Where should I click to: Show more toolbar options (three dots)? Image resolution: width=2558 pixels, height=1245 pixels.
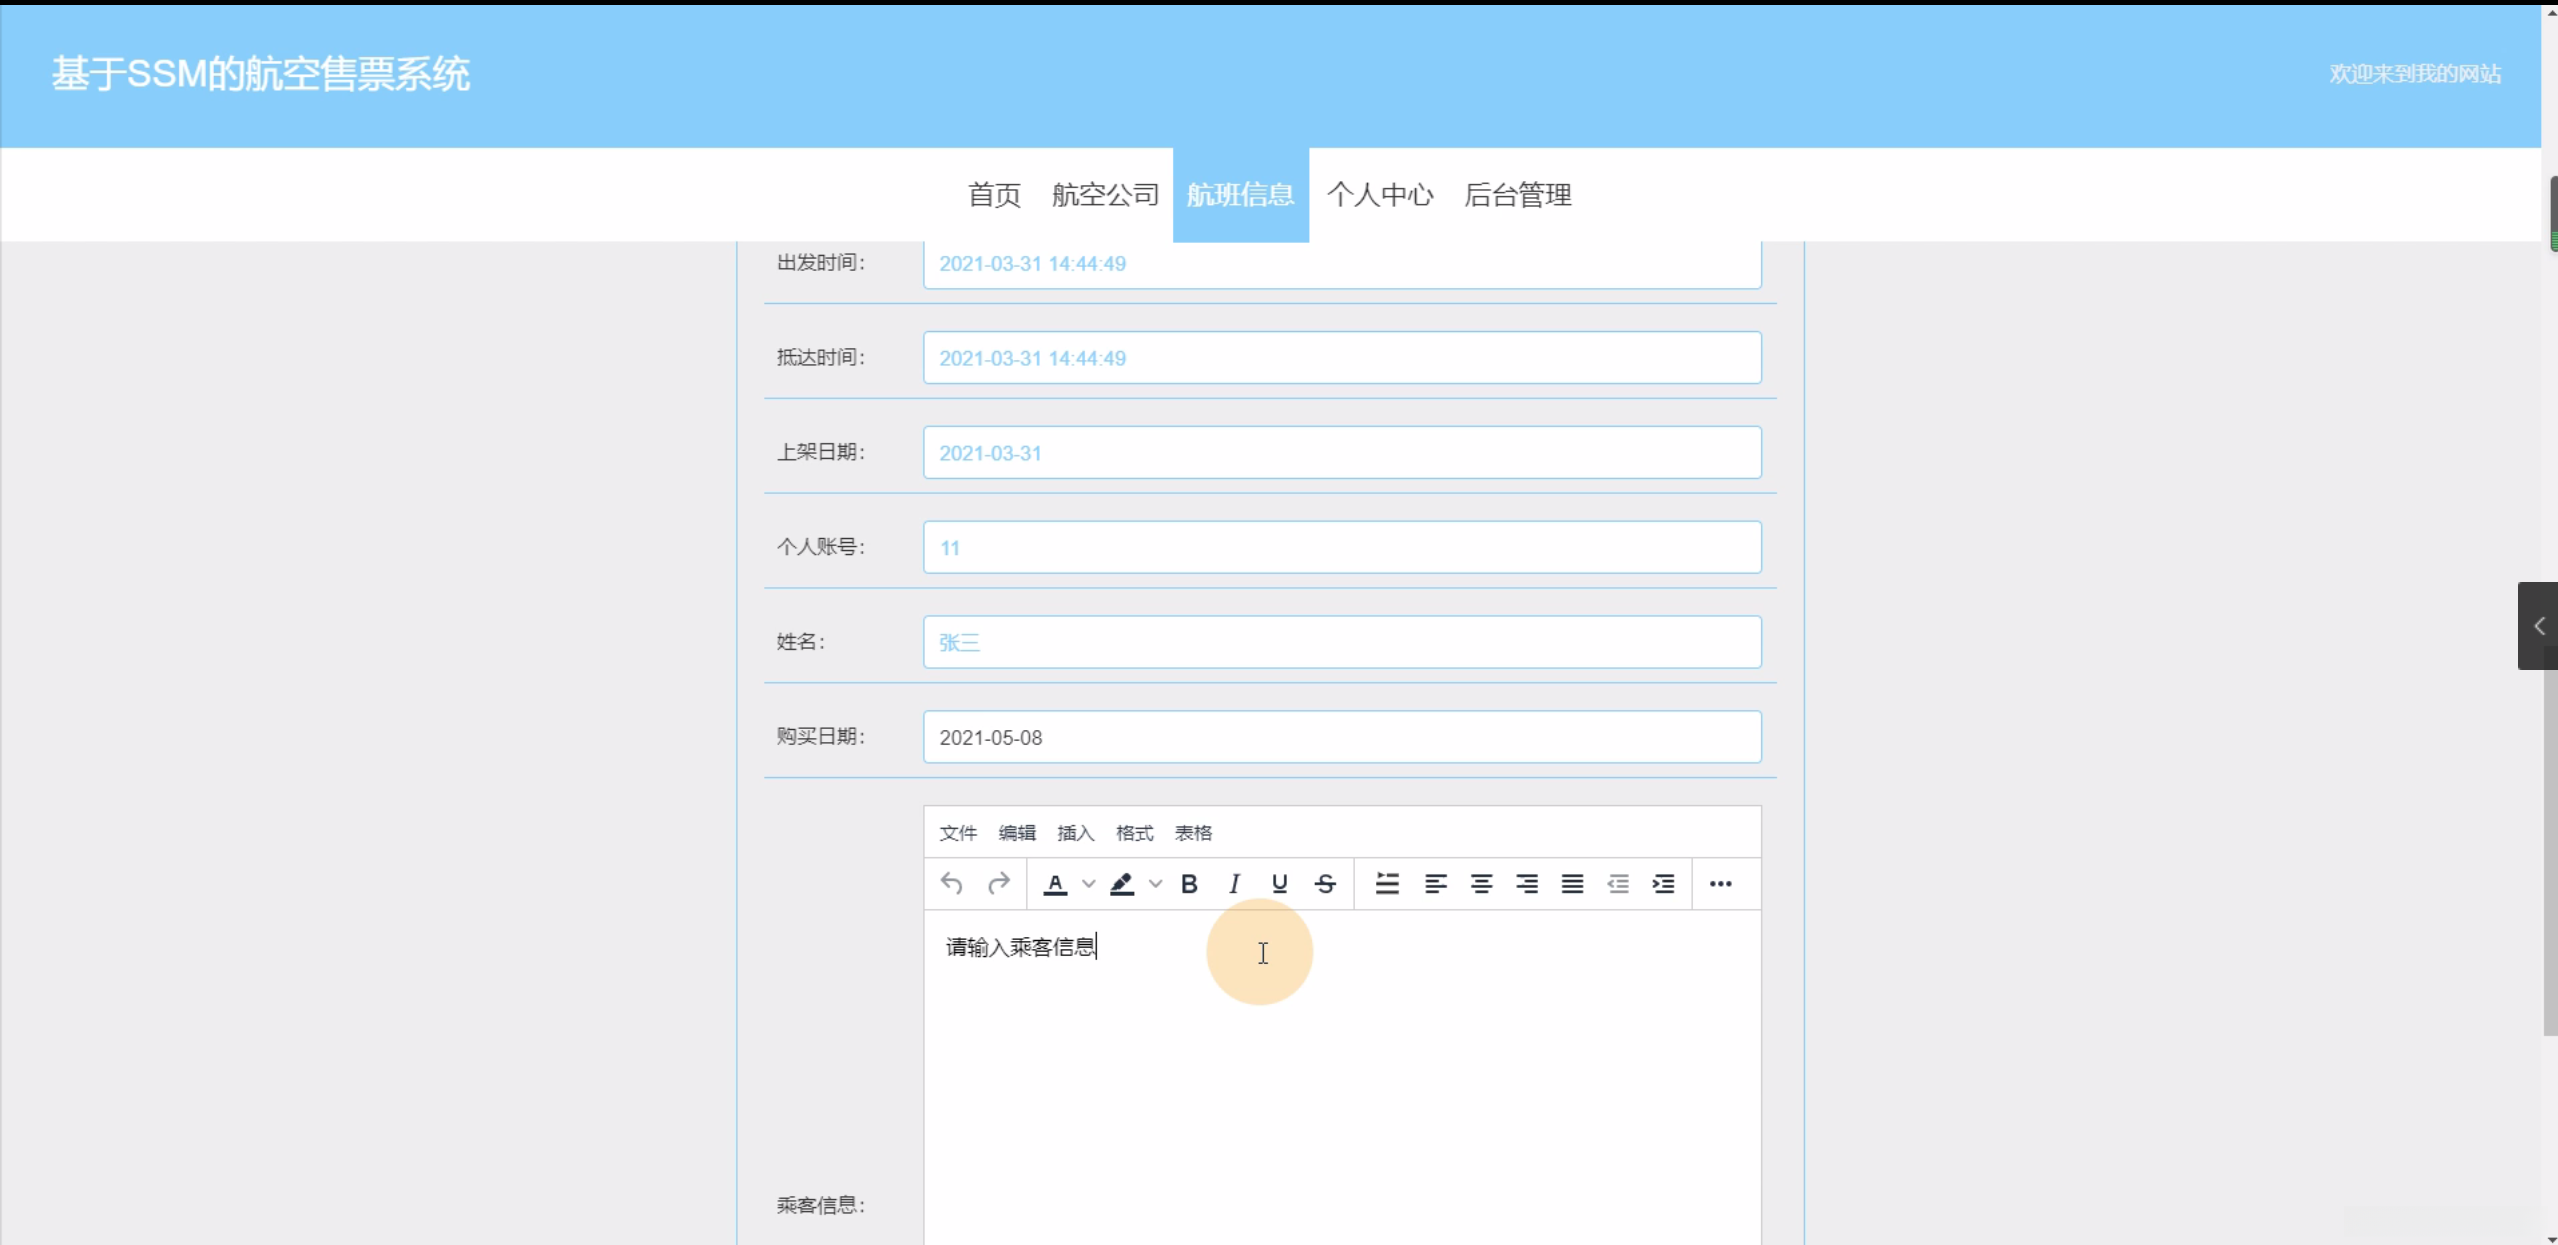point(1720,884)
